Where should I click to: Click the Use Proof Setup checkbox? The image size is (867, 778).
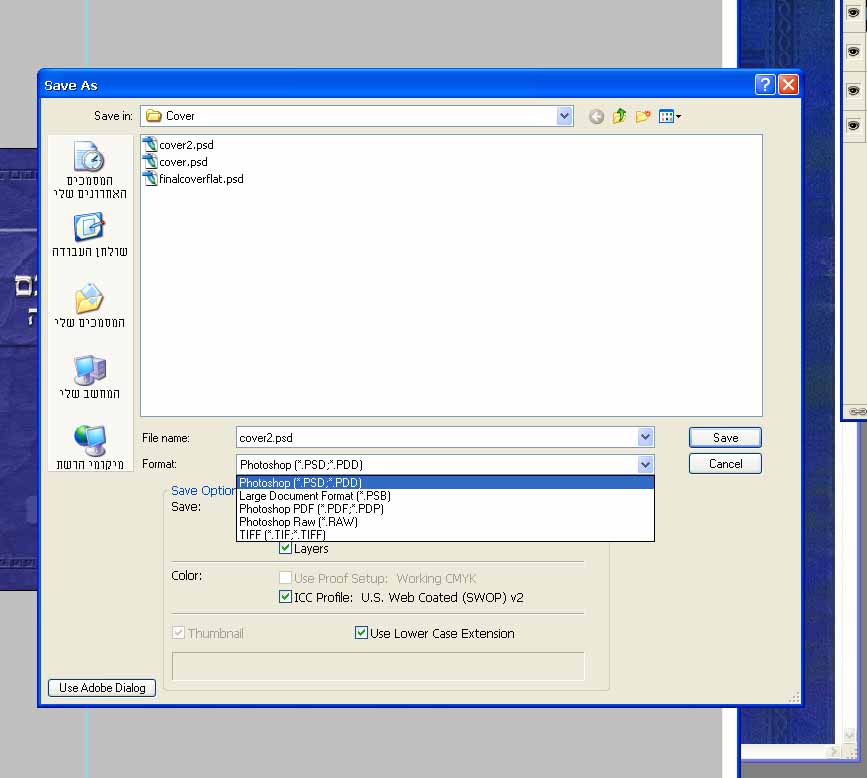click(285, 578)
